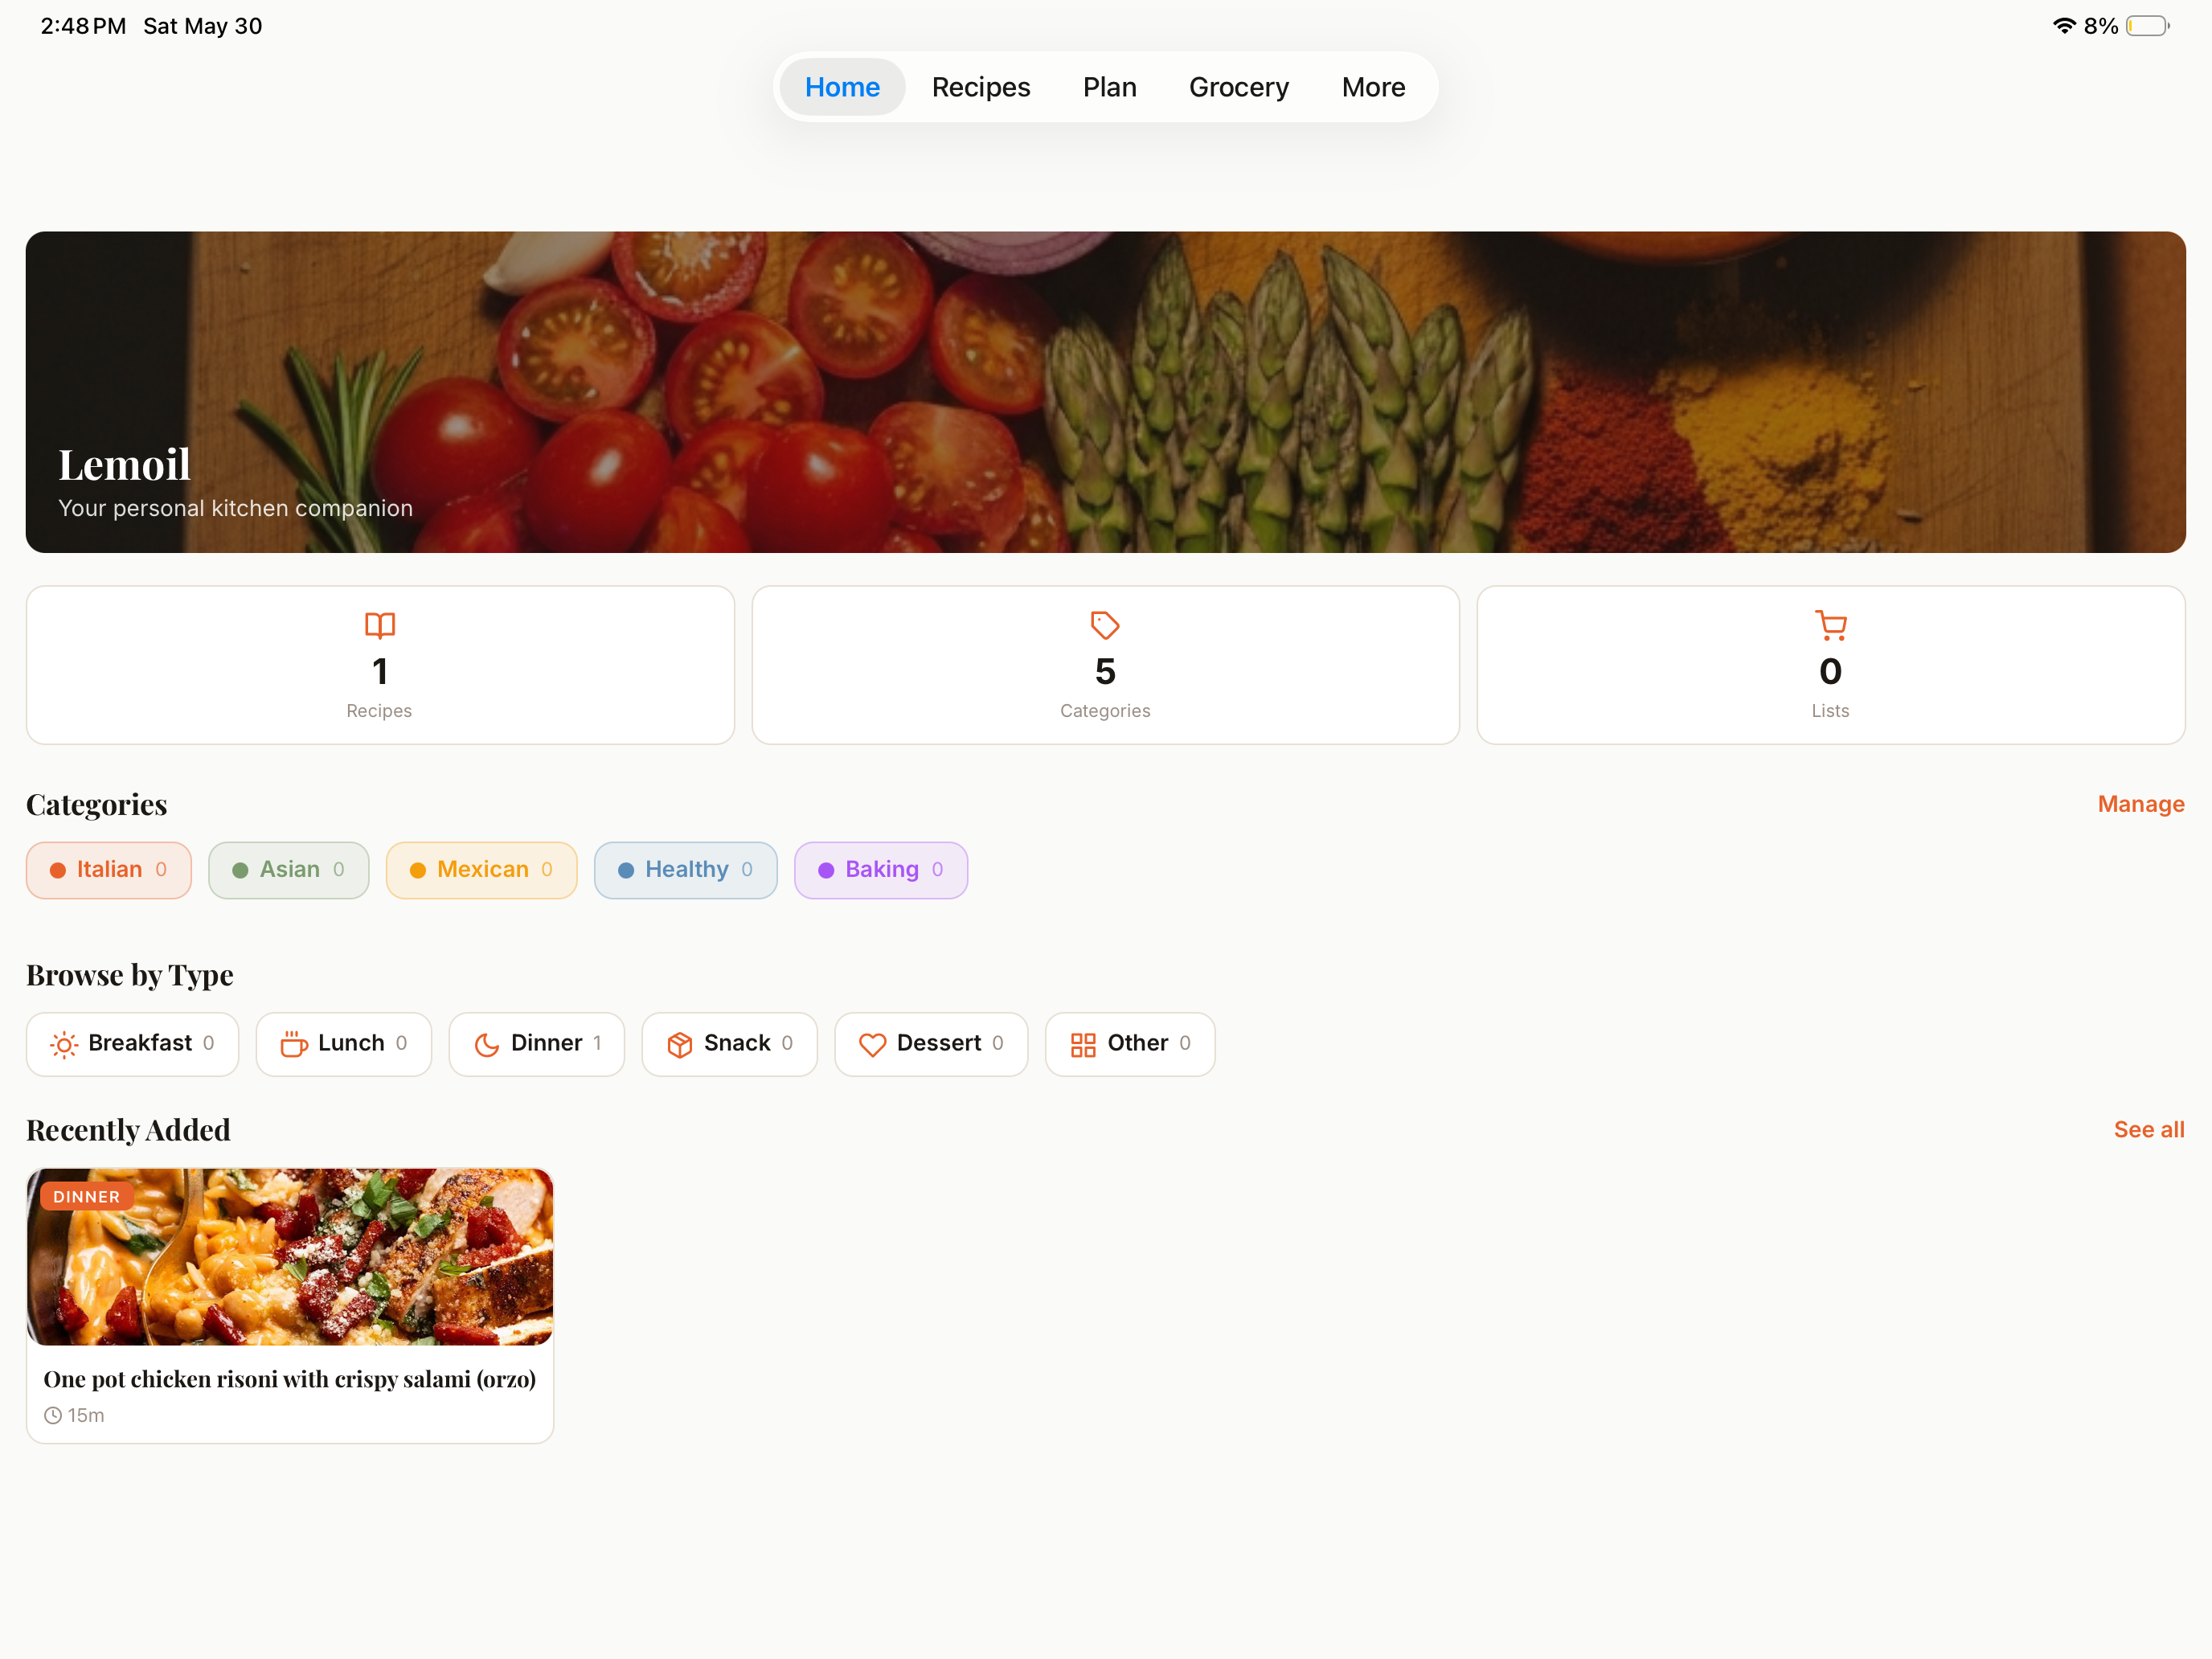Open the 5 Categories stat card

point(1105,665)
